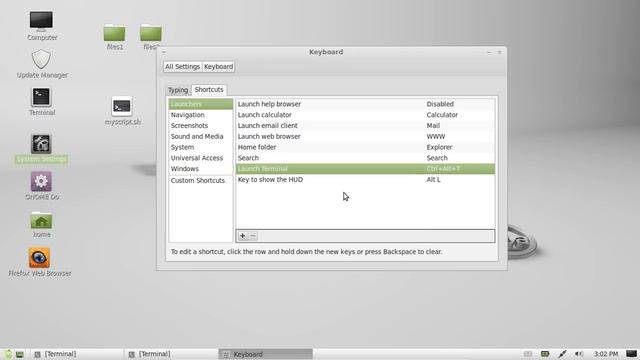
Task: Click the plus button to add shortcut
Action: click(x=242, y=236)
